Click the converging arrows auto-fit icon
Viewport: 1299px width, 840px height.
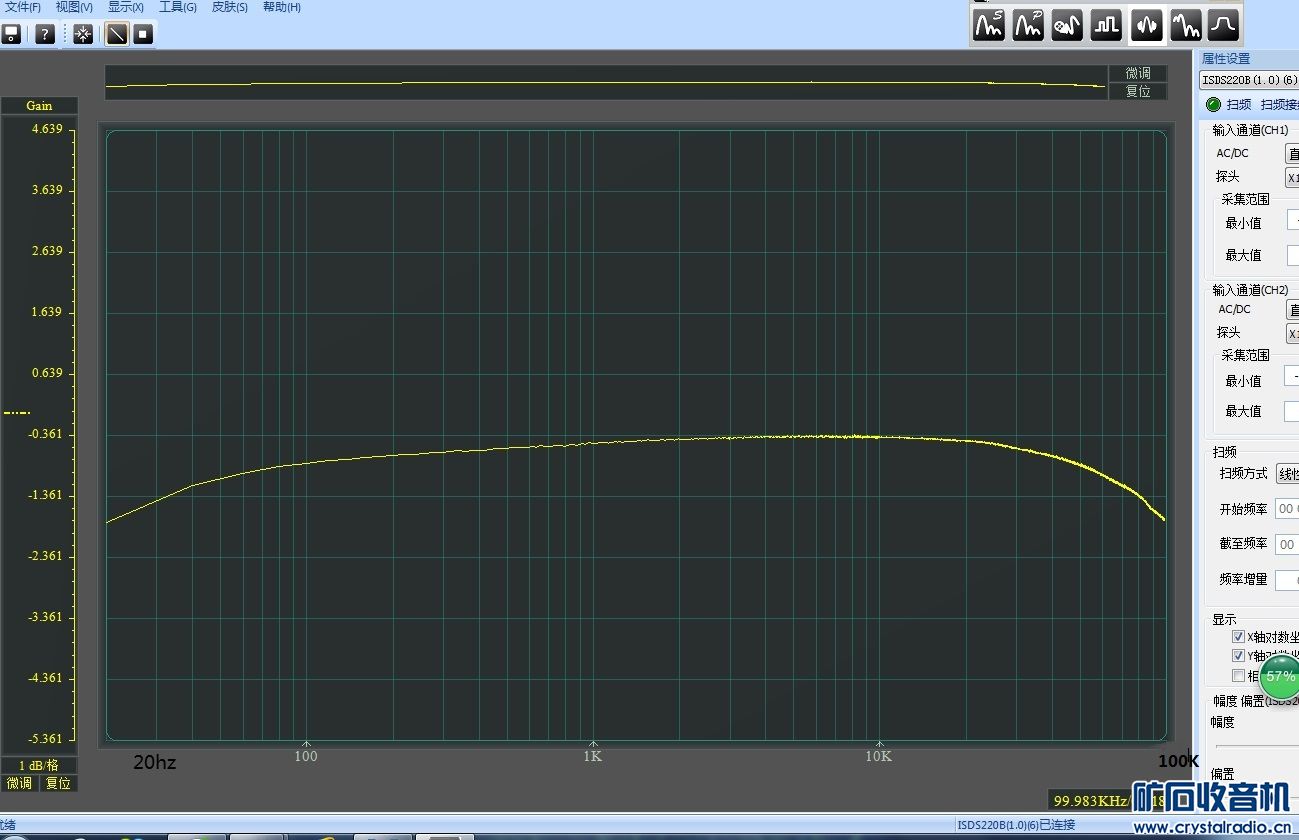pyautogui.click(x=83, y=34)
